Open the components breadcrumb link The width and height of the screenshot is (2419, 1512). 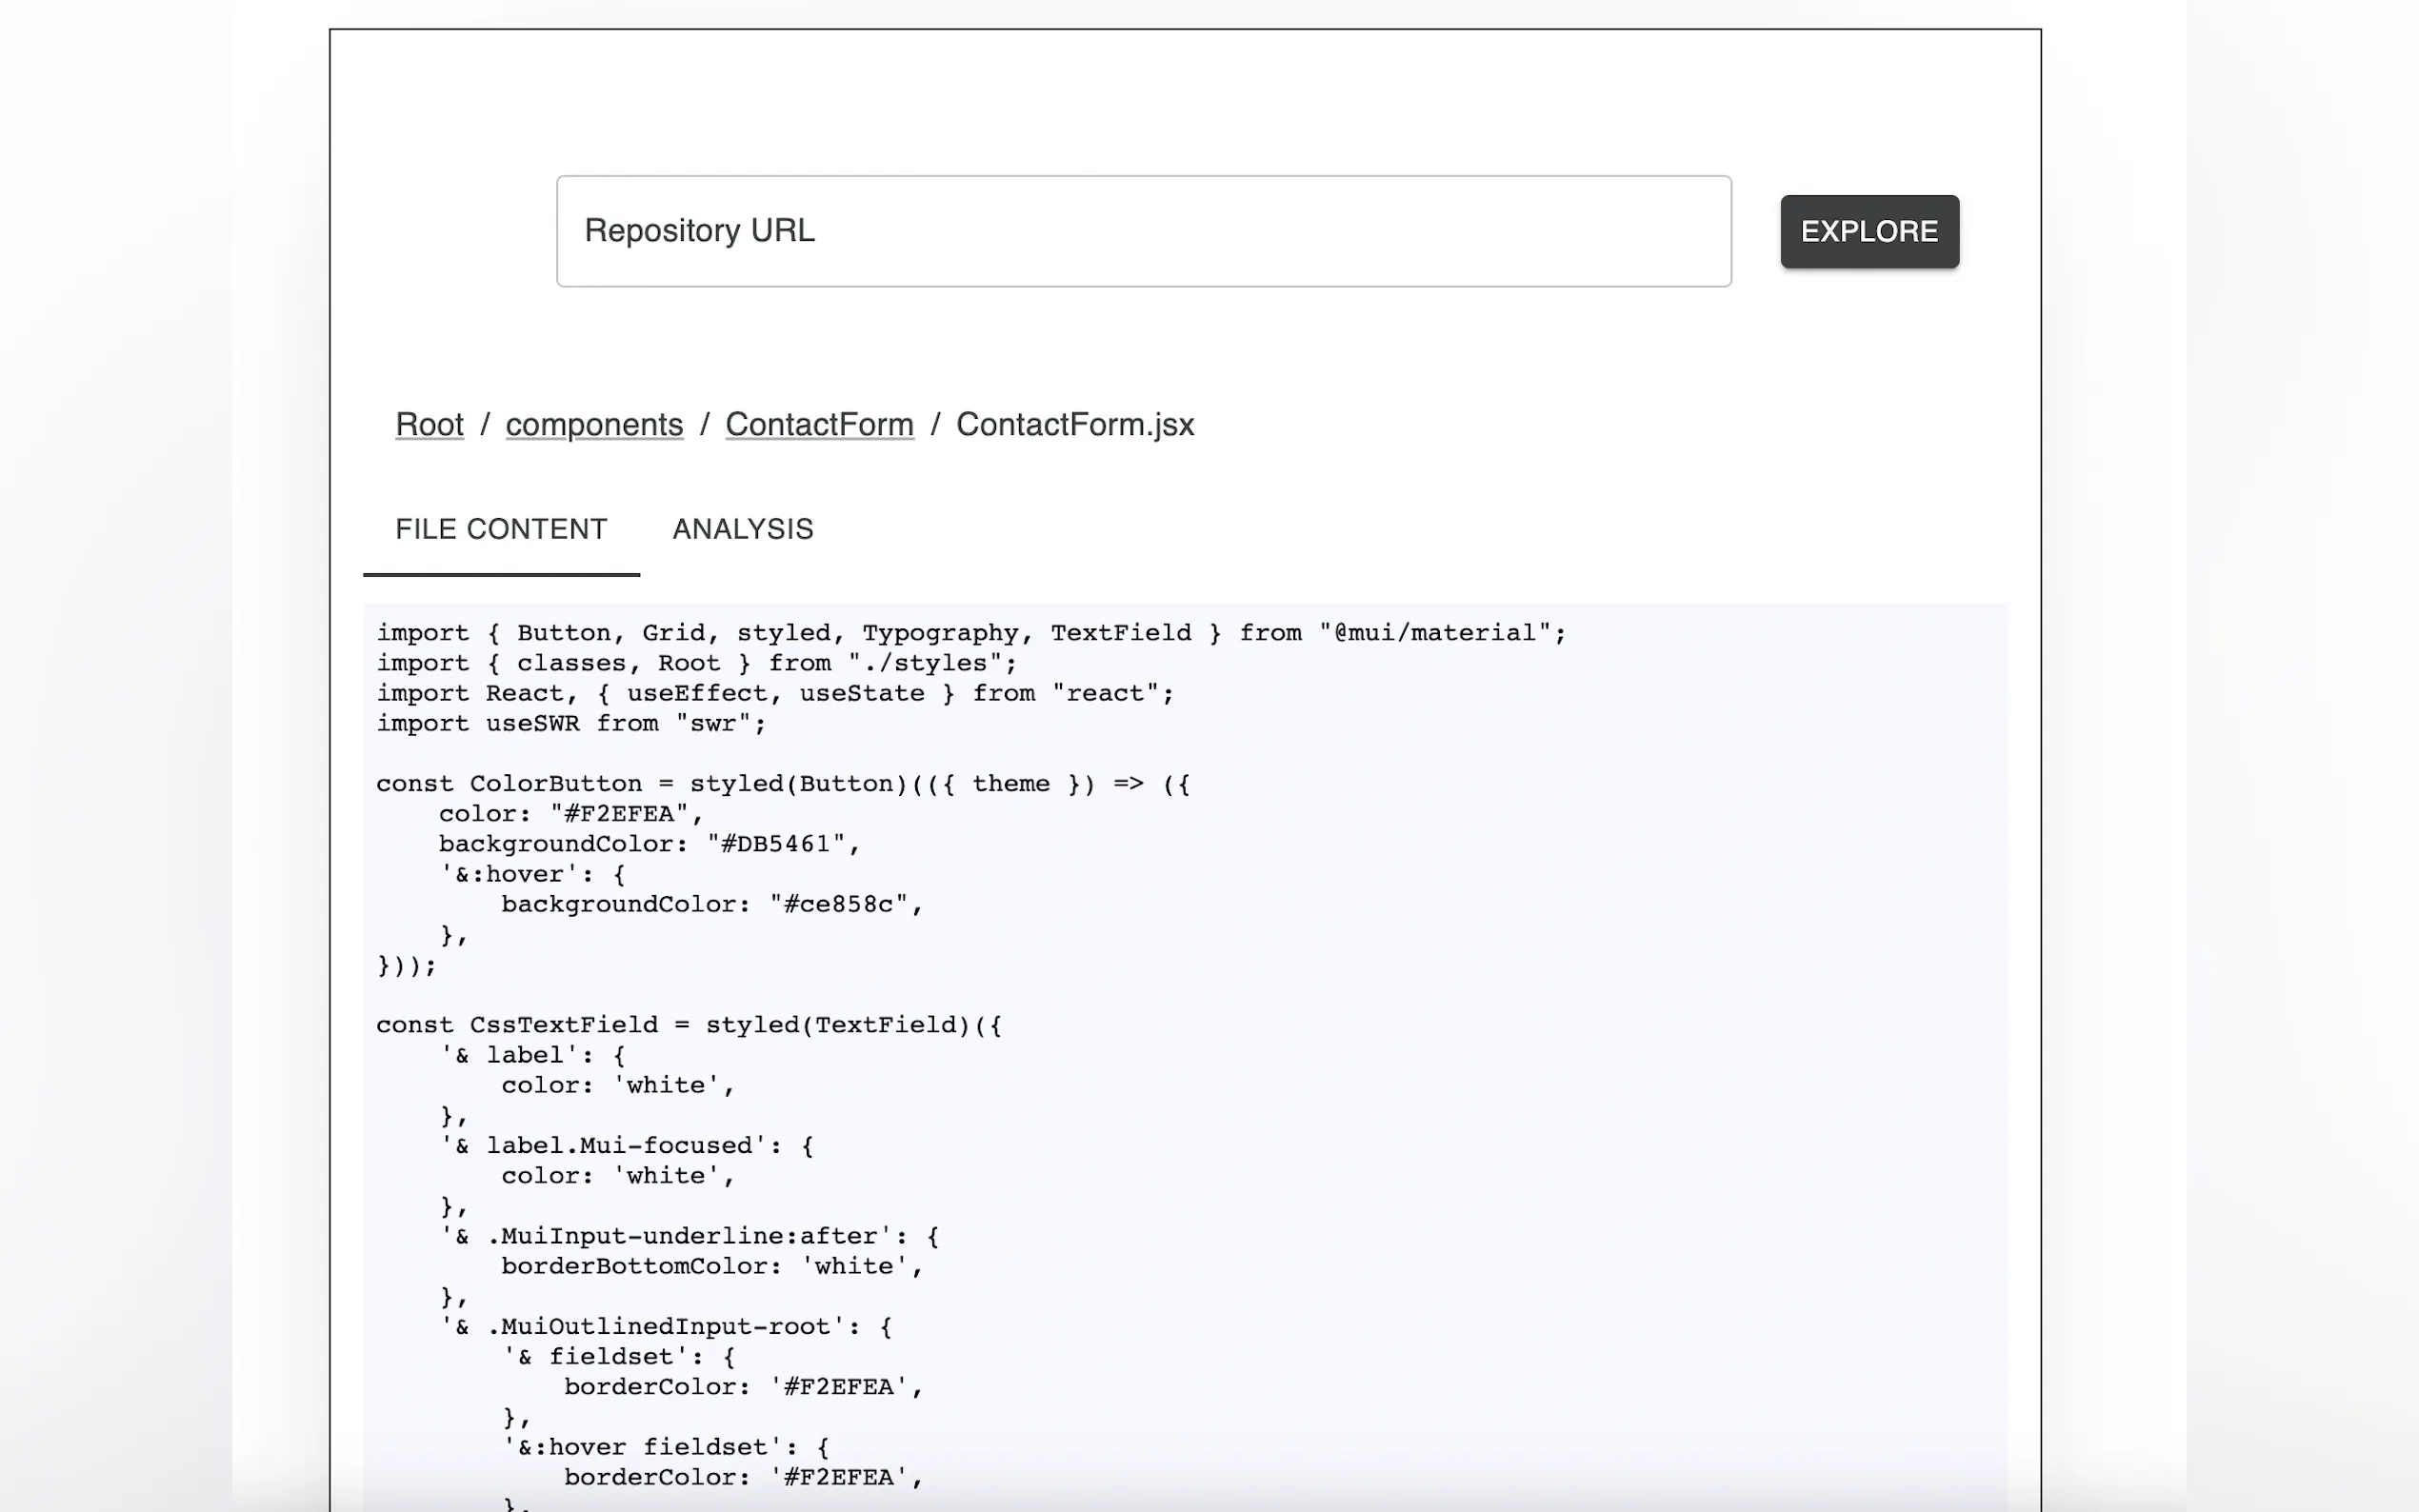click(x=594, y=424)
